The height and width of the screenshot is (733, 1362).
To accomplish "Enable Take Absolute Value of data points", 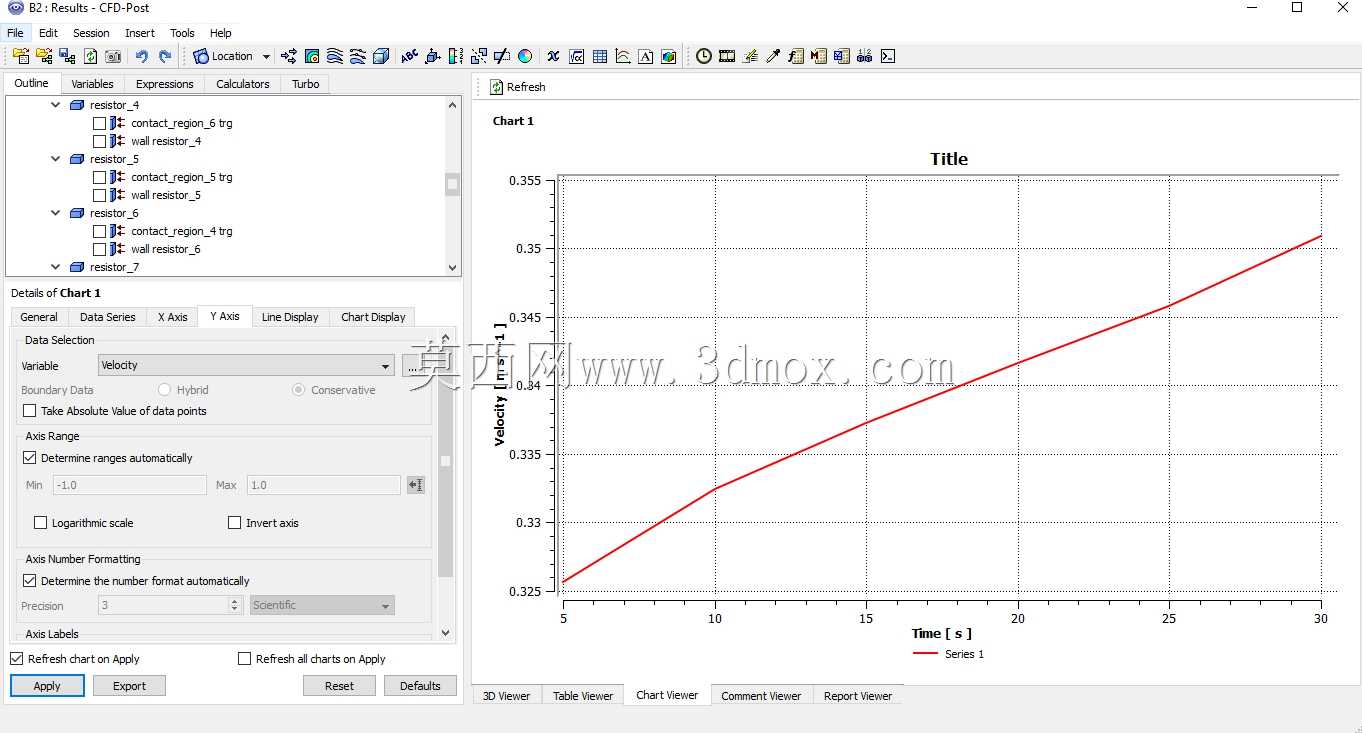I will (x=29, y=411).
